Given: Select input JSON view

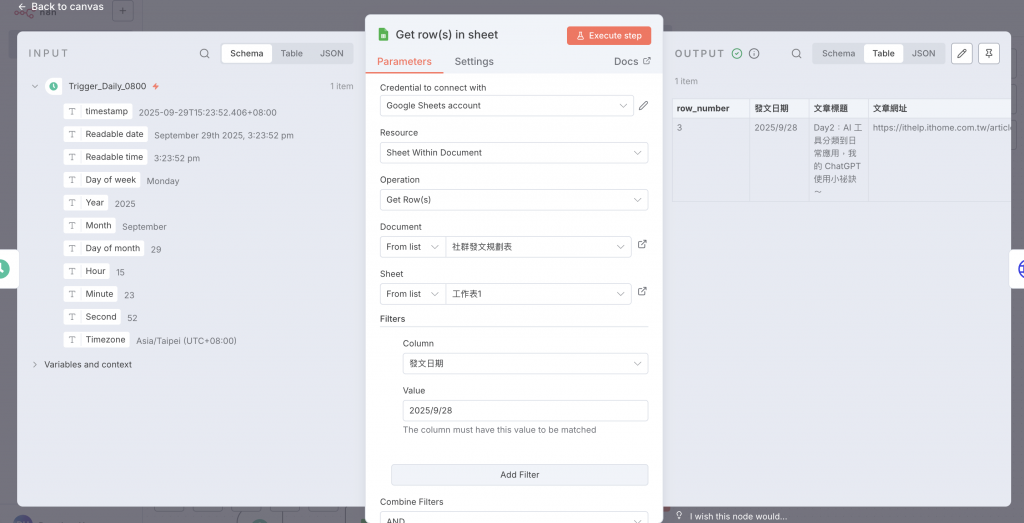Looking at the screenshot, I should 332,54.
